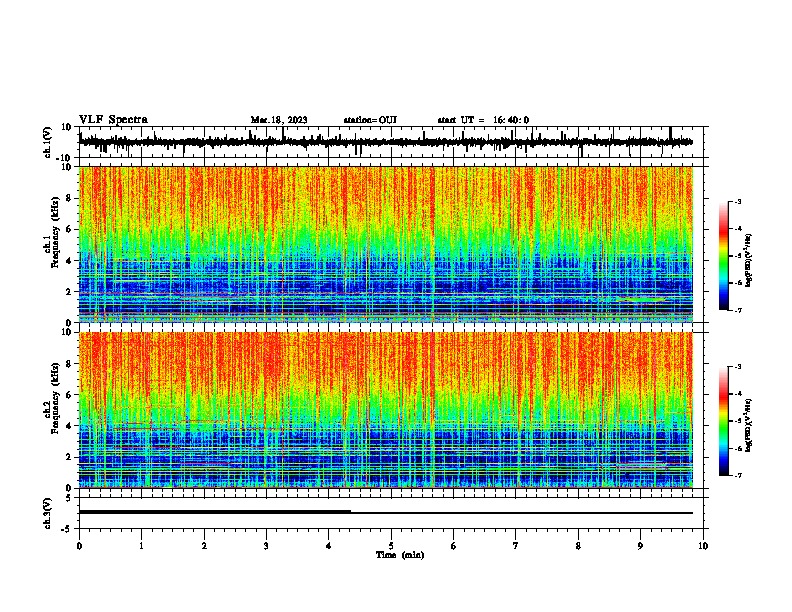Select the ch.2 colorbar log(PSD) unit label
Image resolution: width=792 pixels, height=612 pixels.
749,425
